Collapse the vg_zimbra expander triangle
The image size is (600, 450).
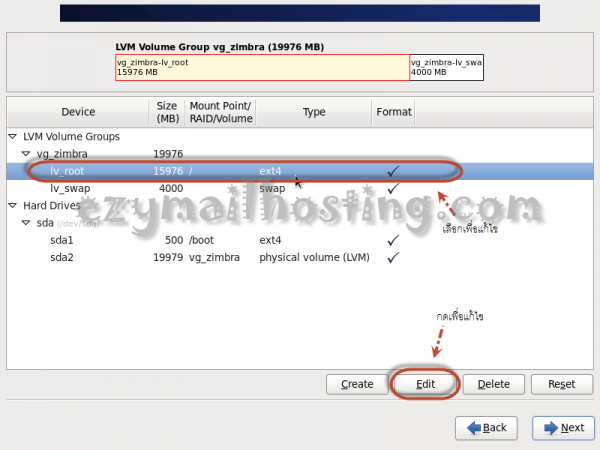coord(26,153)
